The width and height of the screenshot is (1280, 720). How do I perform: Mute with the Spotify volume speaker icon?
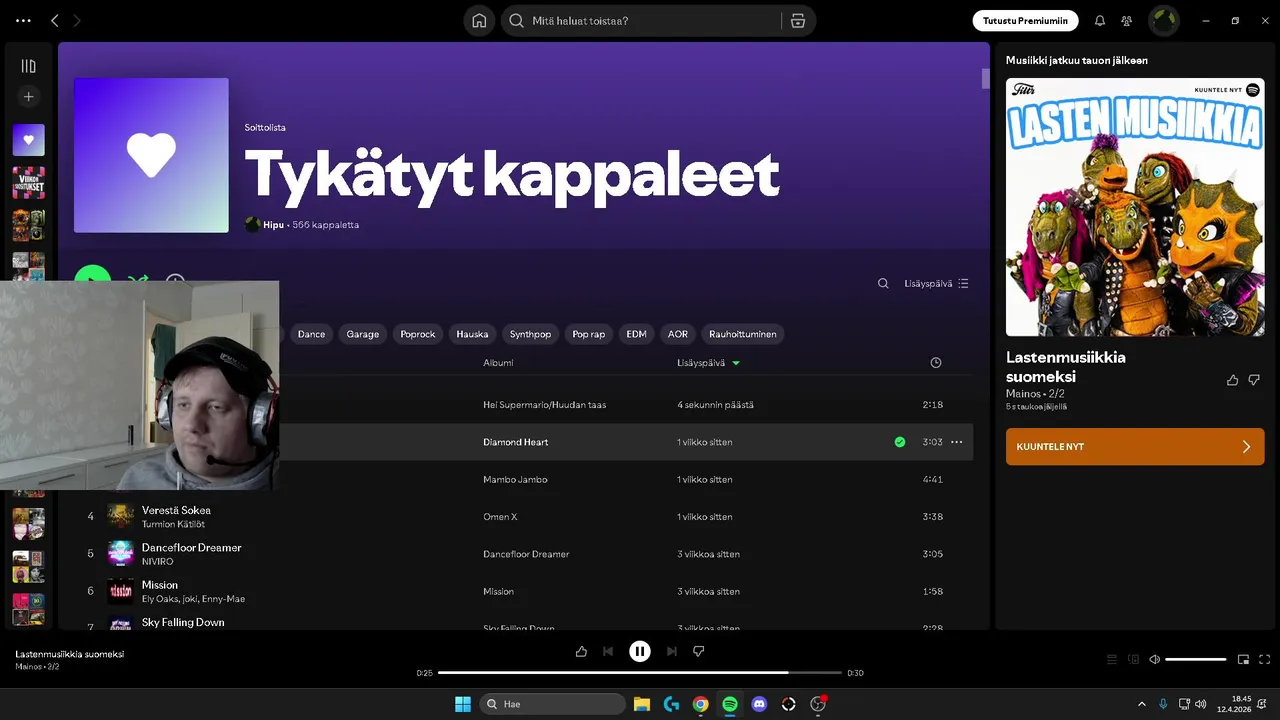pyautogui.click(x=1155, y=659)
